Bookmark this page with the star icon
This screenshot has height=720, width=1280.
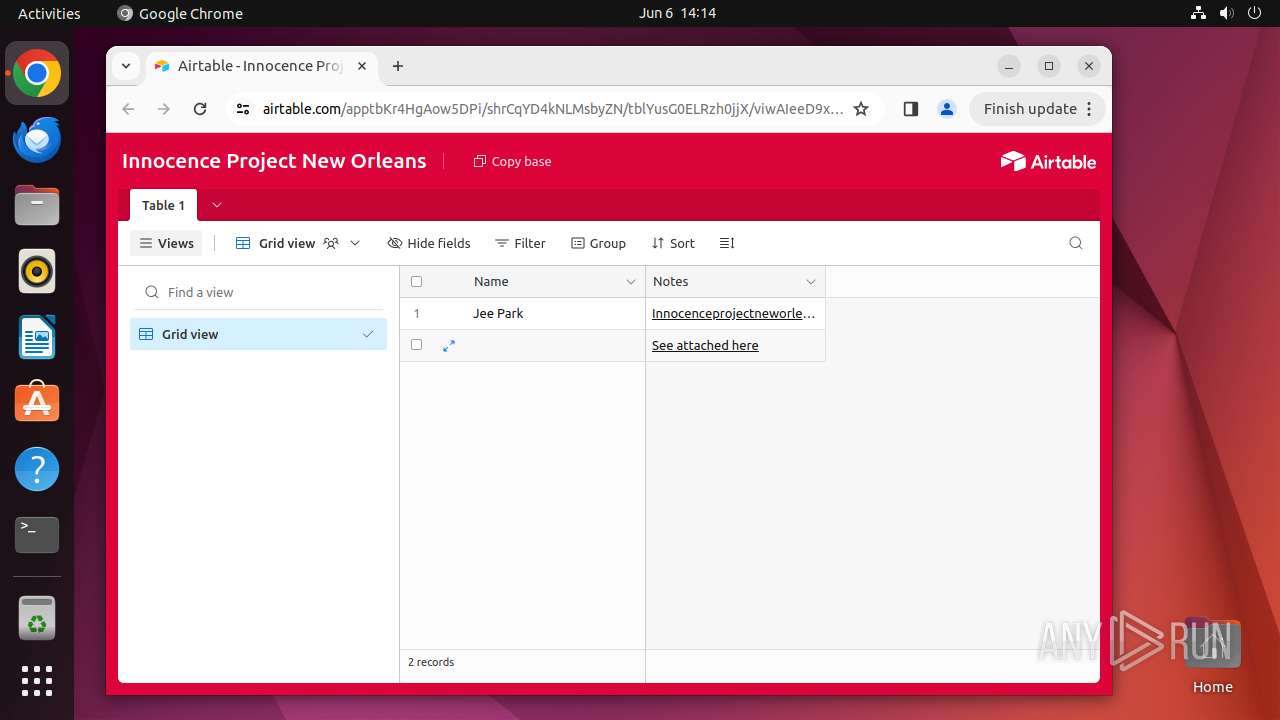(861, 109)
